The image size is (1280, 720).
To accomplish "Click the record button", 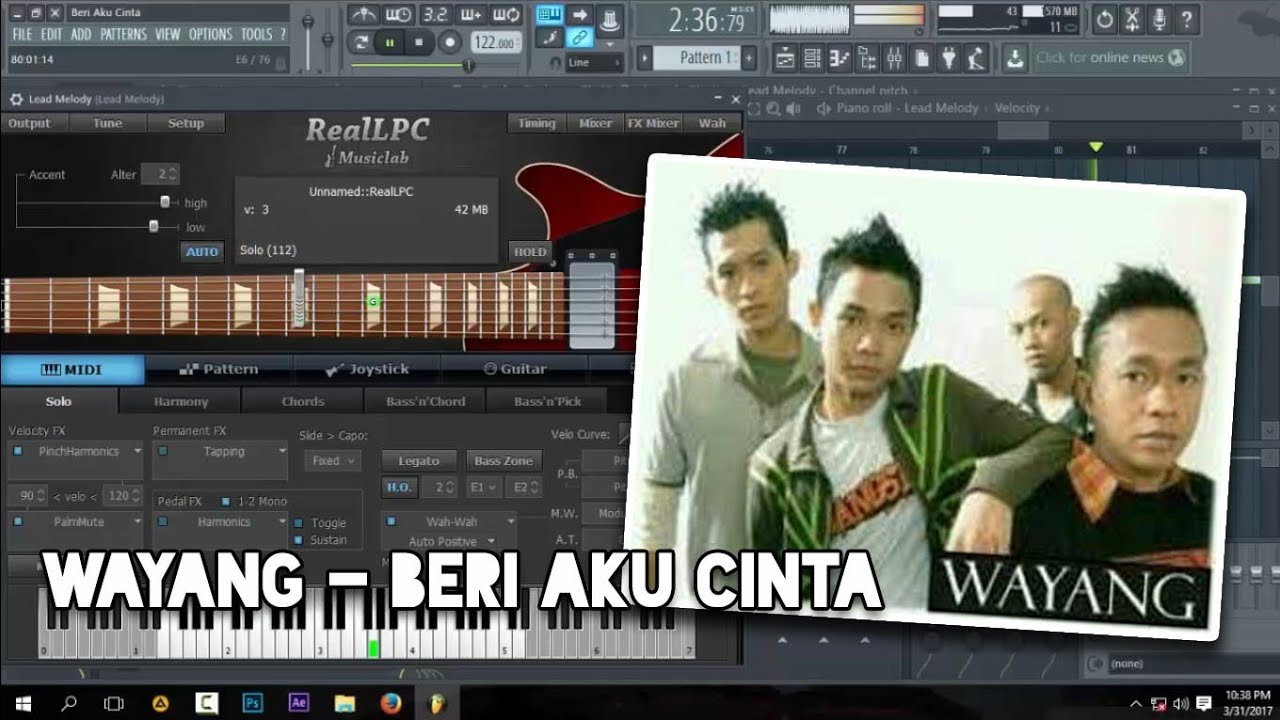I will [x=450, y=42].
